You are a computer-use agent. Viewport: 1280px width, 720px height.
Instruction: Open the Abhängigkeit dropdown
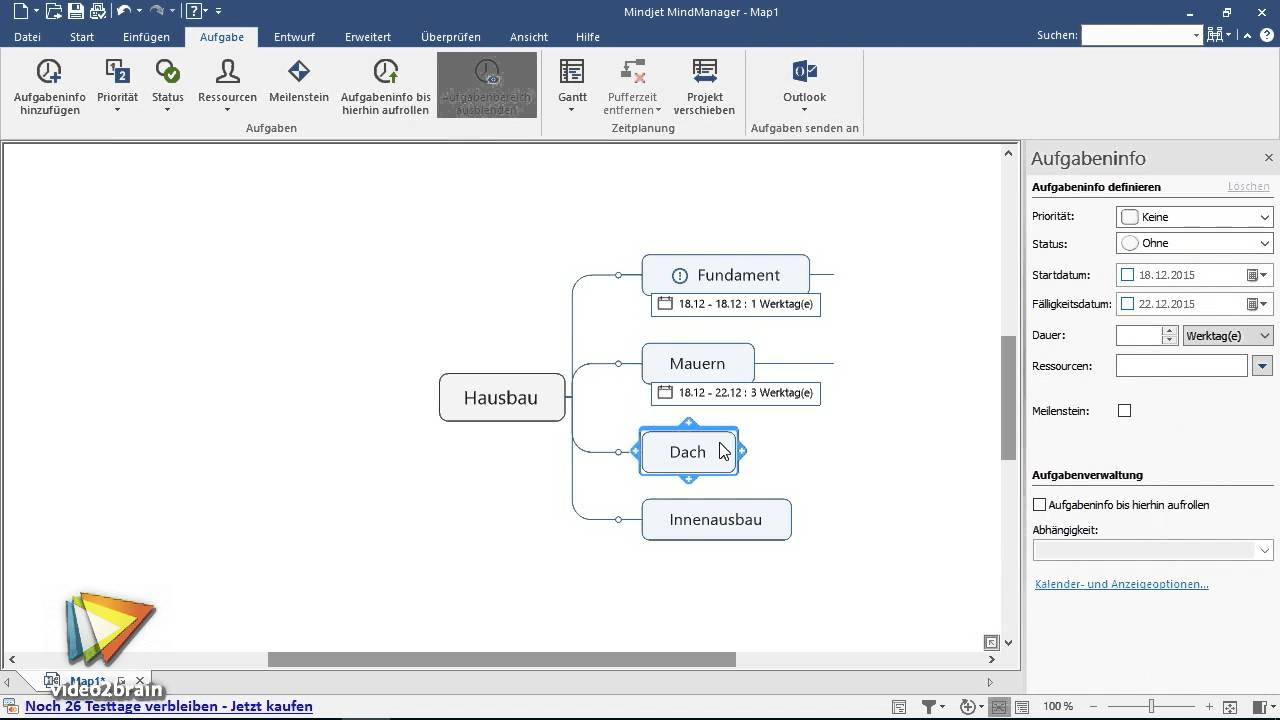click(x=1152, y=550)
